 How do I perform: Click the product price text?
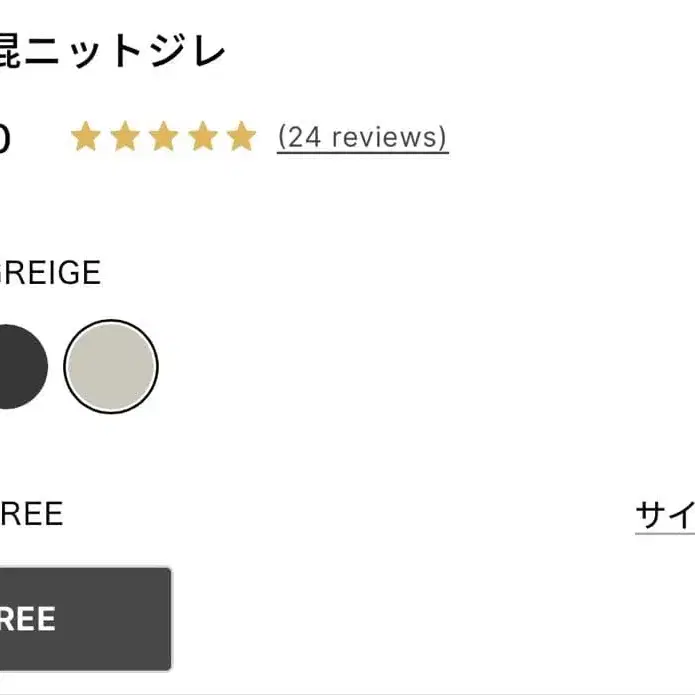[x=5, y=139]
